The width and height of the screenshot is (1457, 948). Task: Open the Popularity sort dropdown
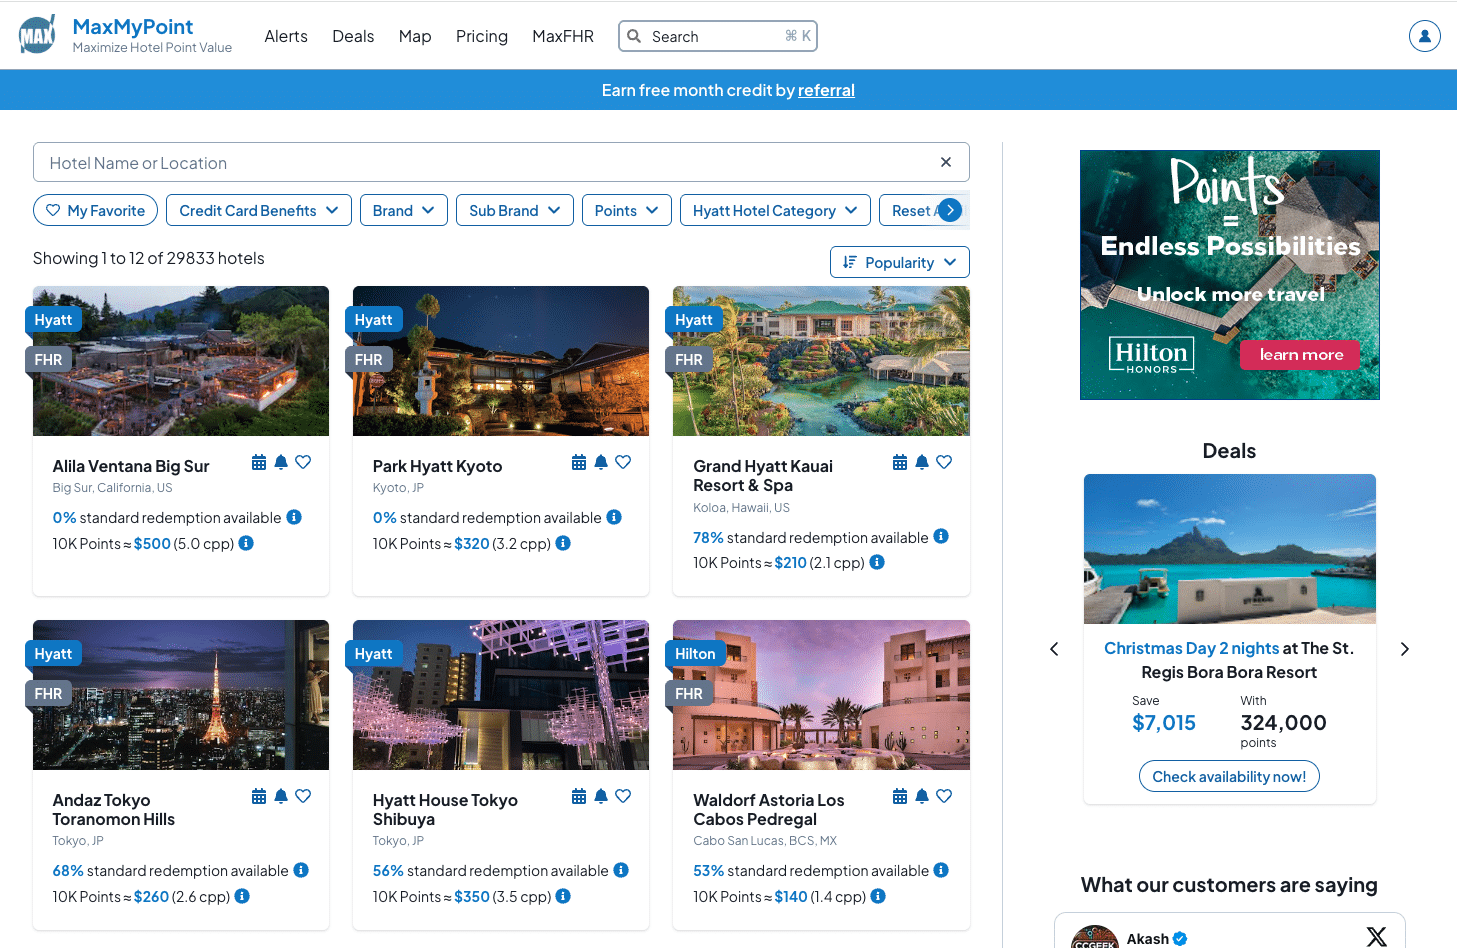(x=899, y=262)
